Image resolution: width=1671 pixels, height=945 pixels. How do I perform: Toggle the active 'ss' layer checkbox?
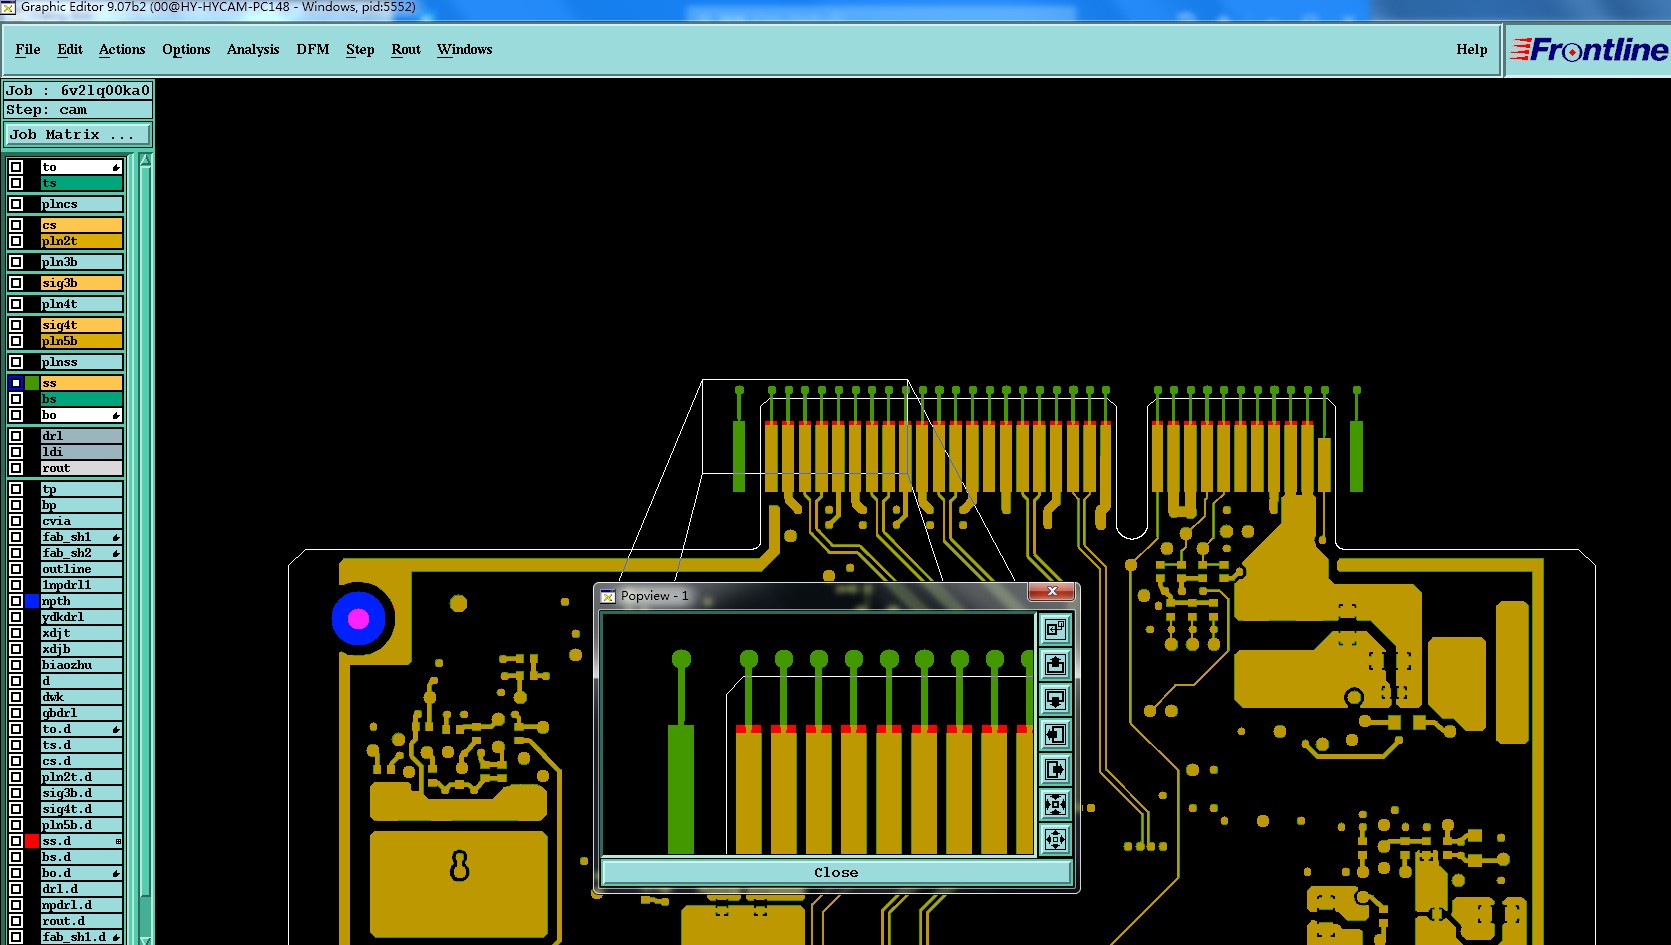tap(16, 383)
